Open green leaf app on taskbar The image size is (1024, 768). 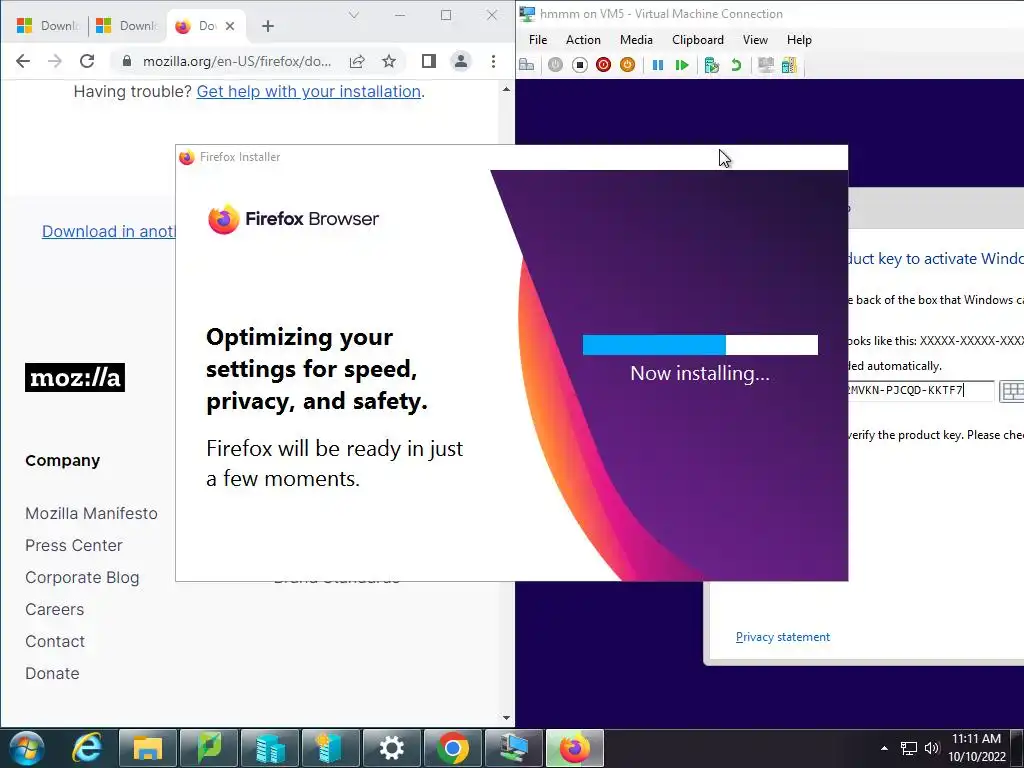pyautogui.click(x=209, y=748)
